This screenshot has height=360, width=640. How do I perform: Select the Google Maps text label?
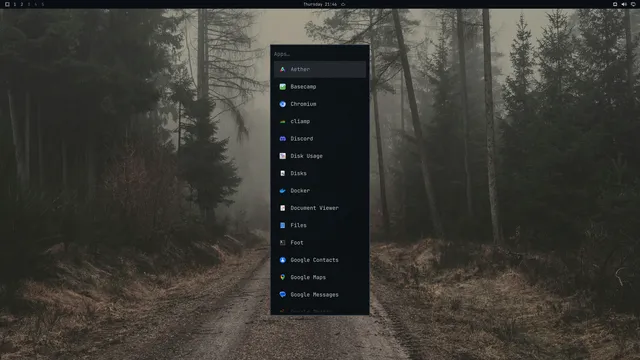point(308,277)
